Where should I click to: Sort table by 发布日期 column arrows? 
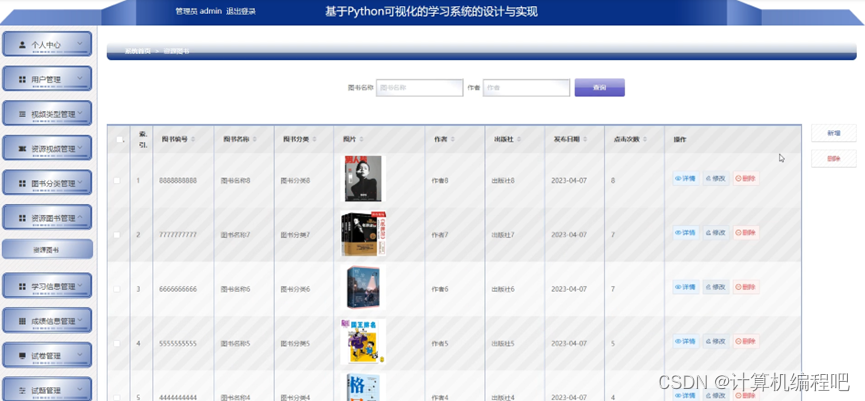click(x=585, y=140)
